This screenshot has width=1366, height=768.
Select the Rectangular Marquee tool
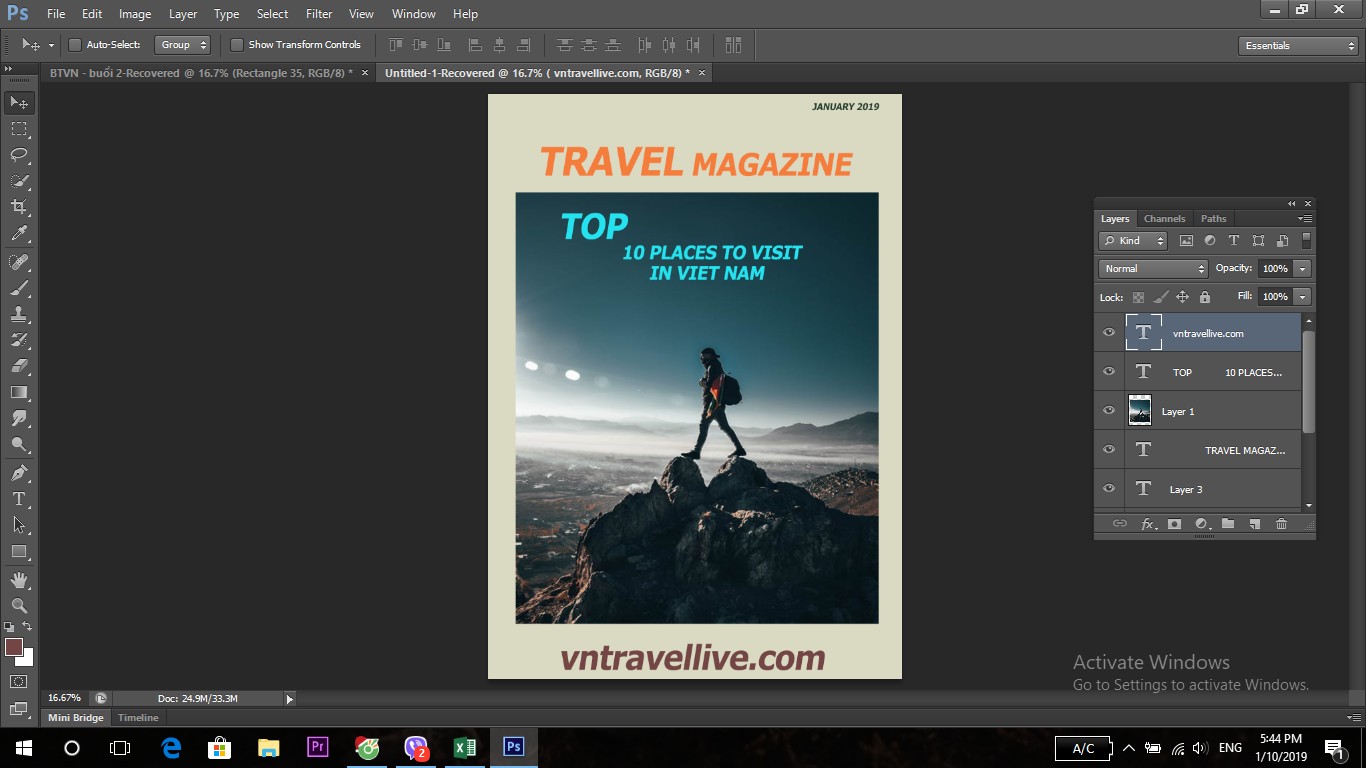point(19,129)
